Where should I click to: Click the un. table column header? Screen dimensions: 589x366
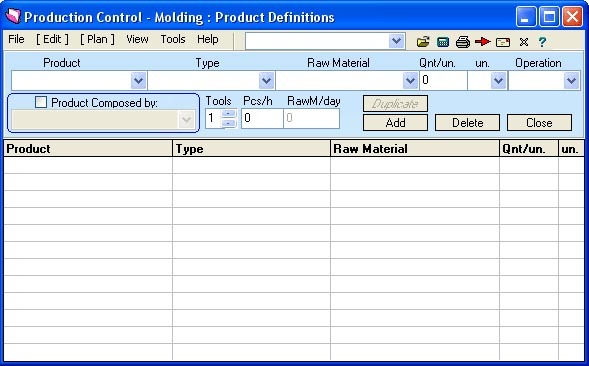(571, 149)
